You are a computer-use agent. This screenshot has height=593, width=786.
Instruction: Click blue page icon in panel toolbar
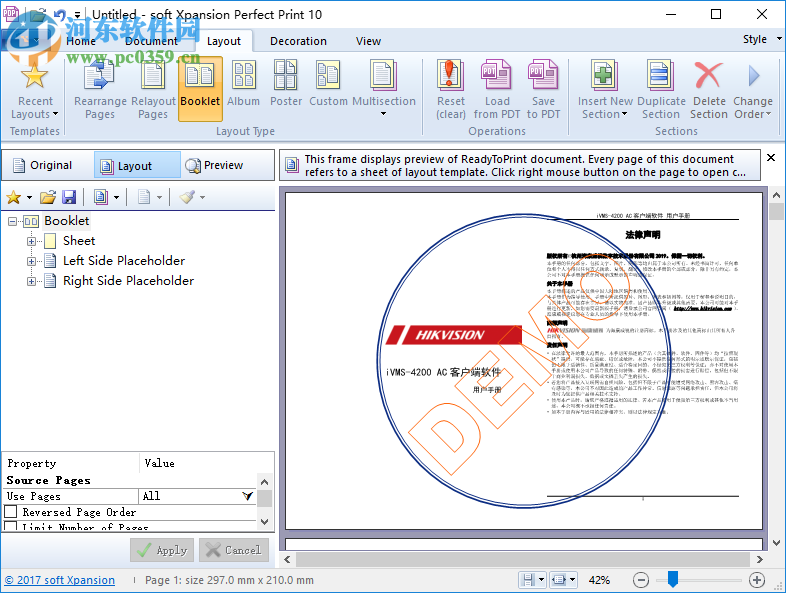101,197
